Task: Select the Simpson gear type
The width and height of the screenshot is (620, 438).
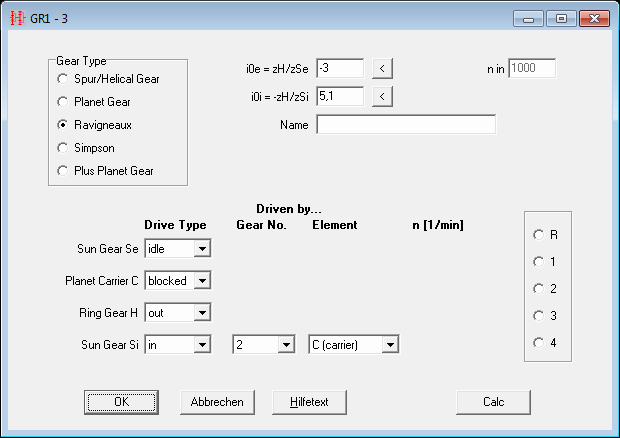Action: 63,147
